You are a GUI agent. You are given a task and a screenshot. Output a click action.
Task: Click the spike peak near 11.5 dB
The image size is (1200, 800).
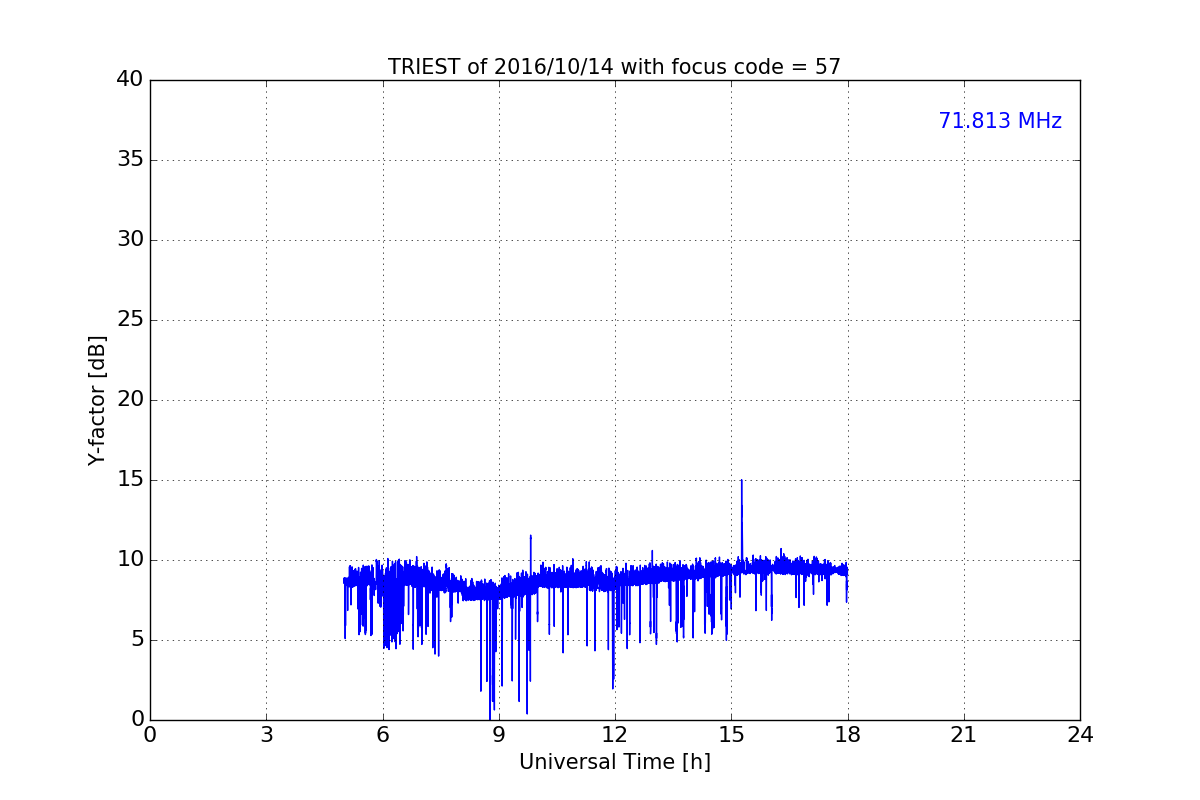pyautogui.click(x=530, y=536)
